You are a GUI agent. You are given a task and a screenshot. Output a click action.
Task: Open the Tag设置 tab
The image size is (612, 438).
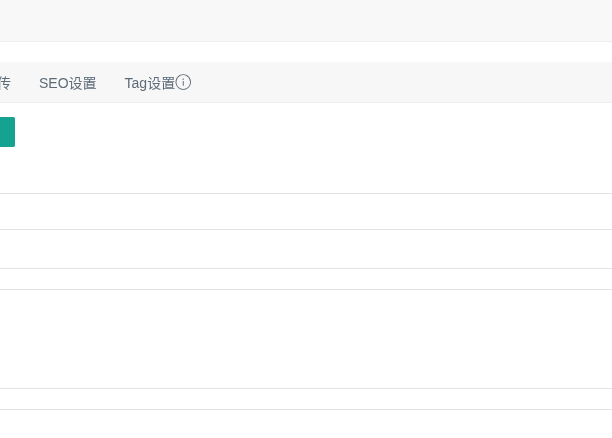(x=149, y=83)
